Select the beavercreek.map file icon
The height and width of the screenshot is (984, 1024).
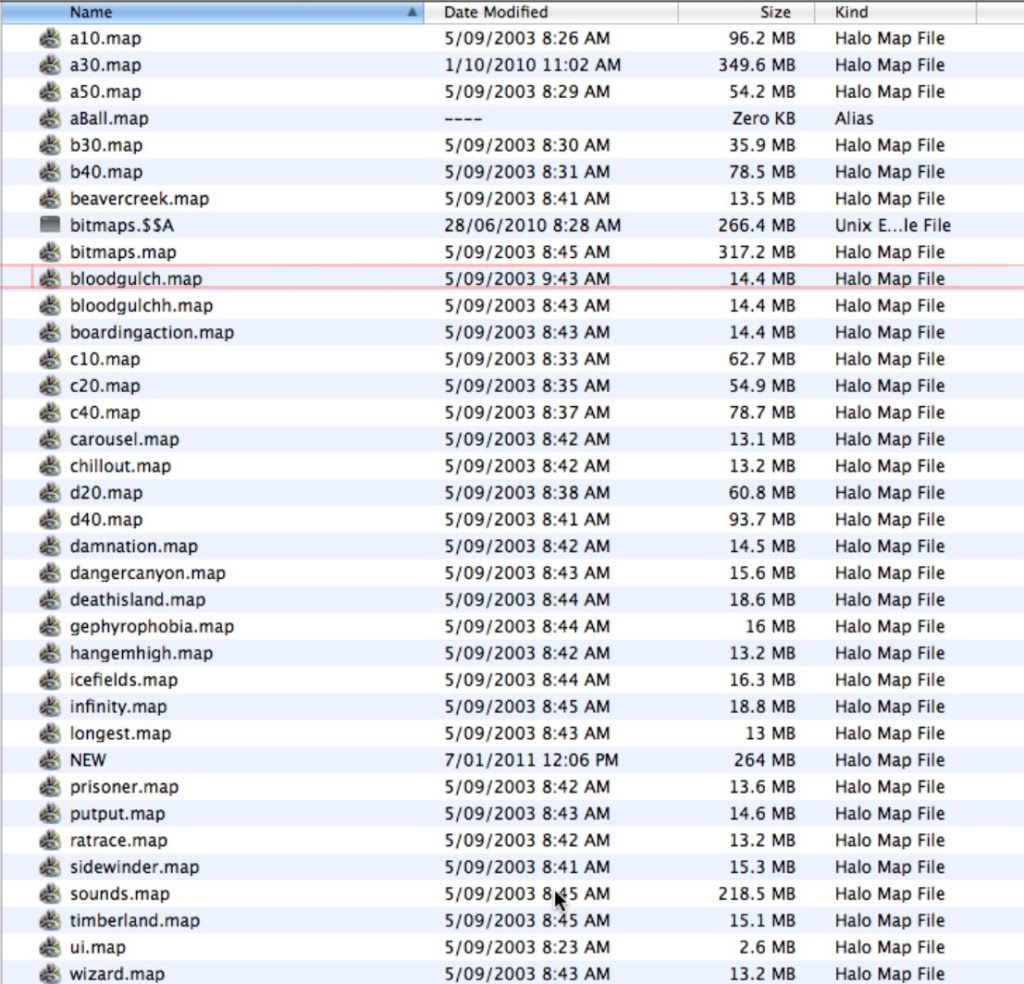pos(50,199)
